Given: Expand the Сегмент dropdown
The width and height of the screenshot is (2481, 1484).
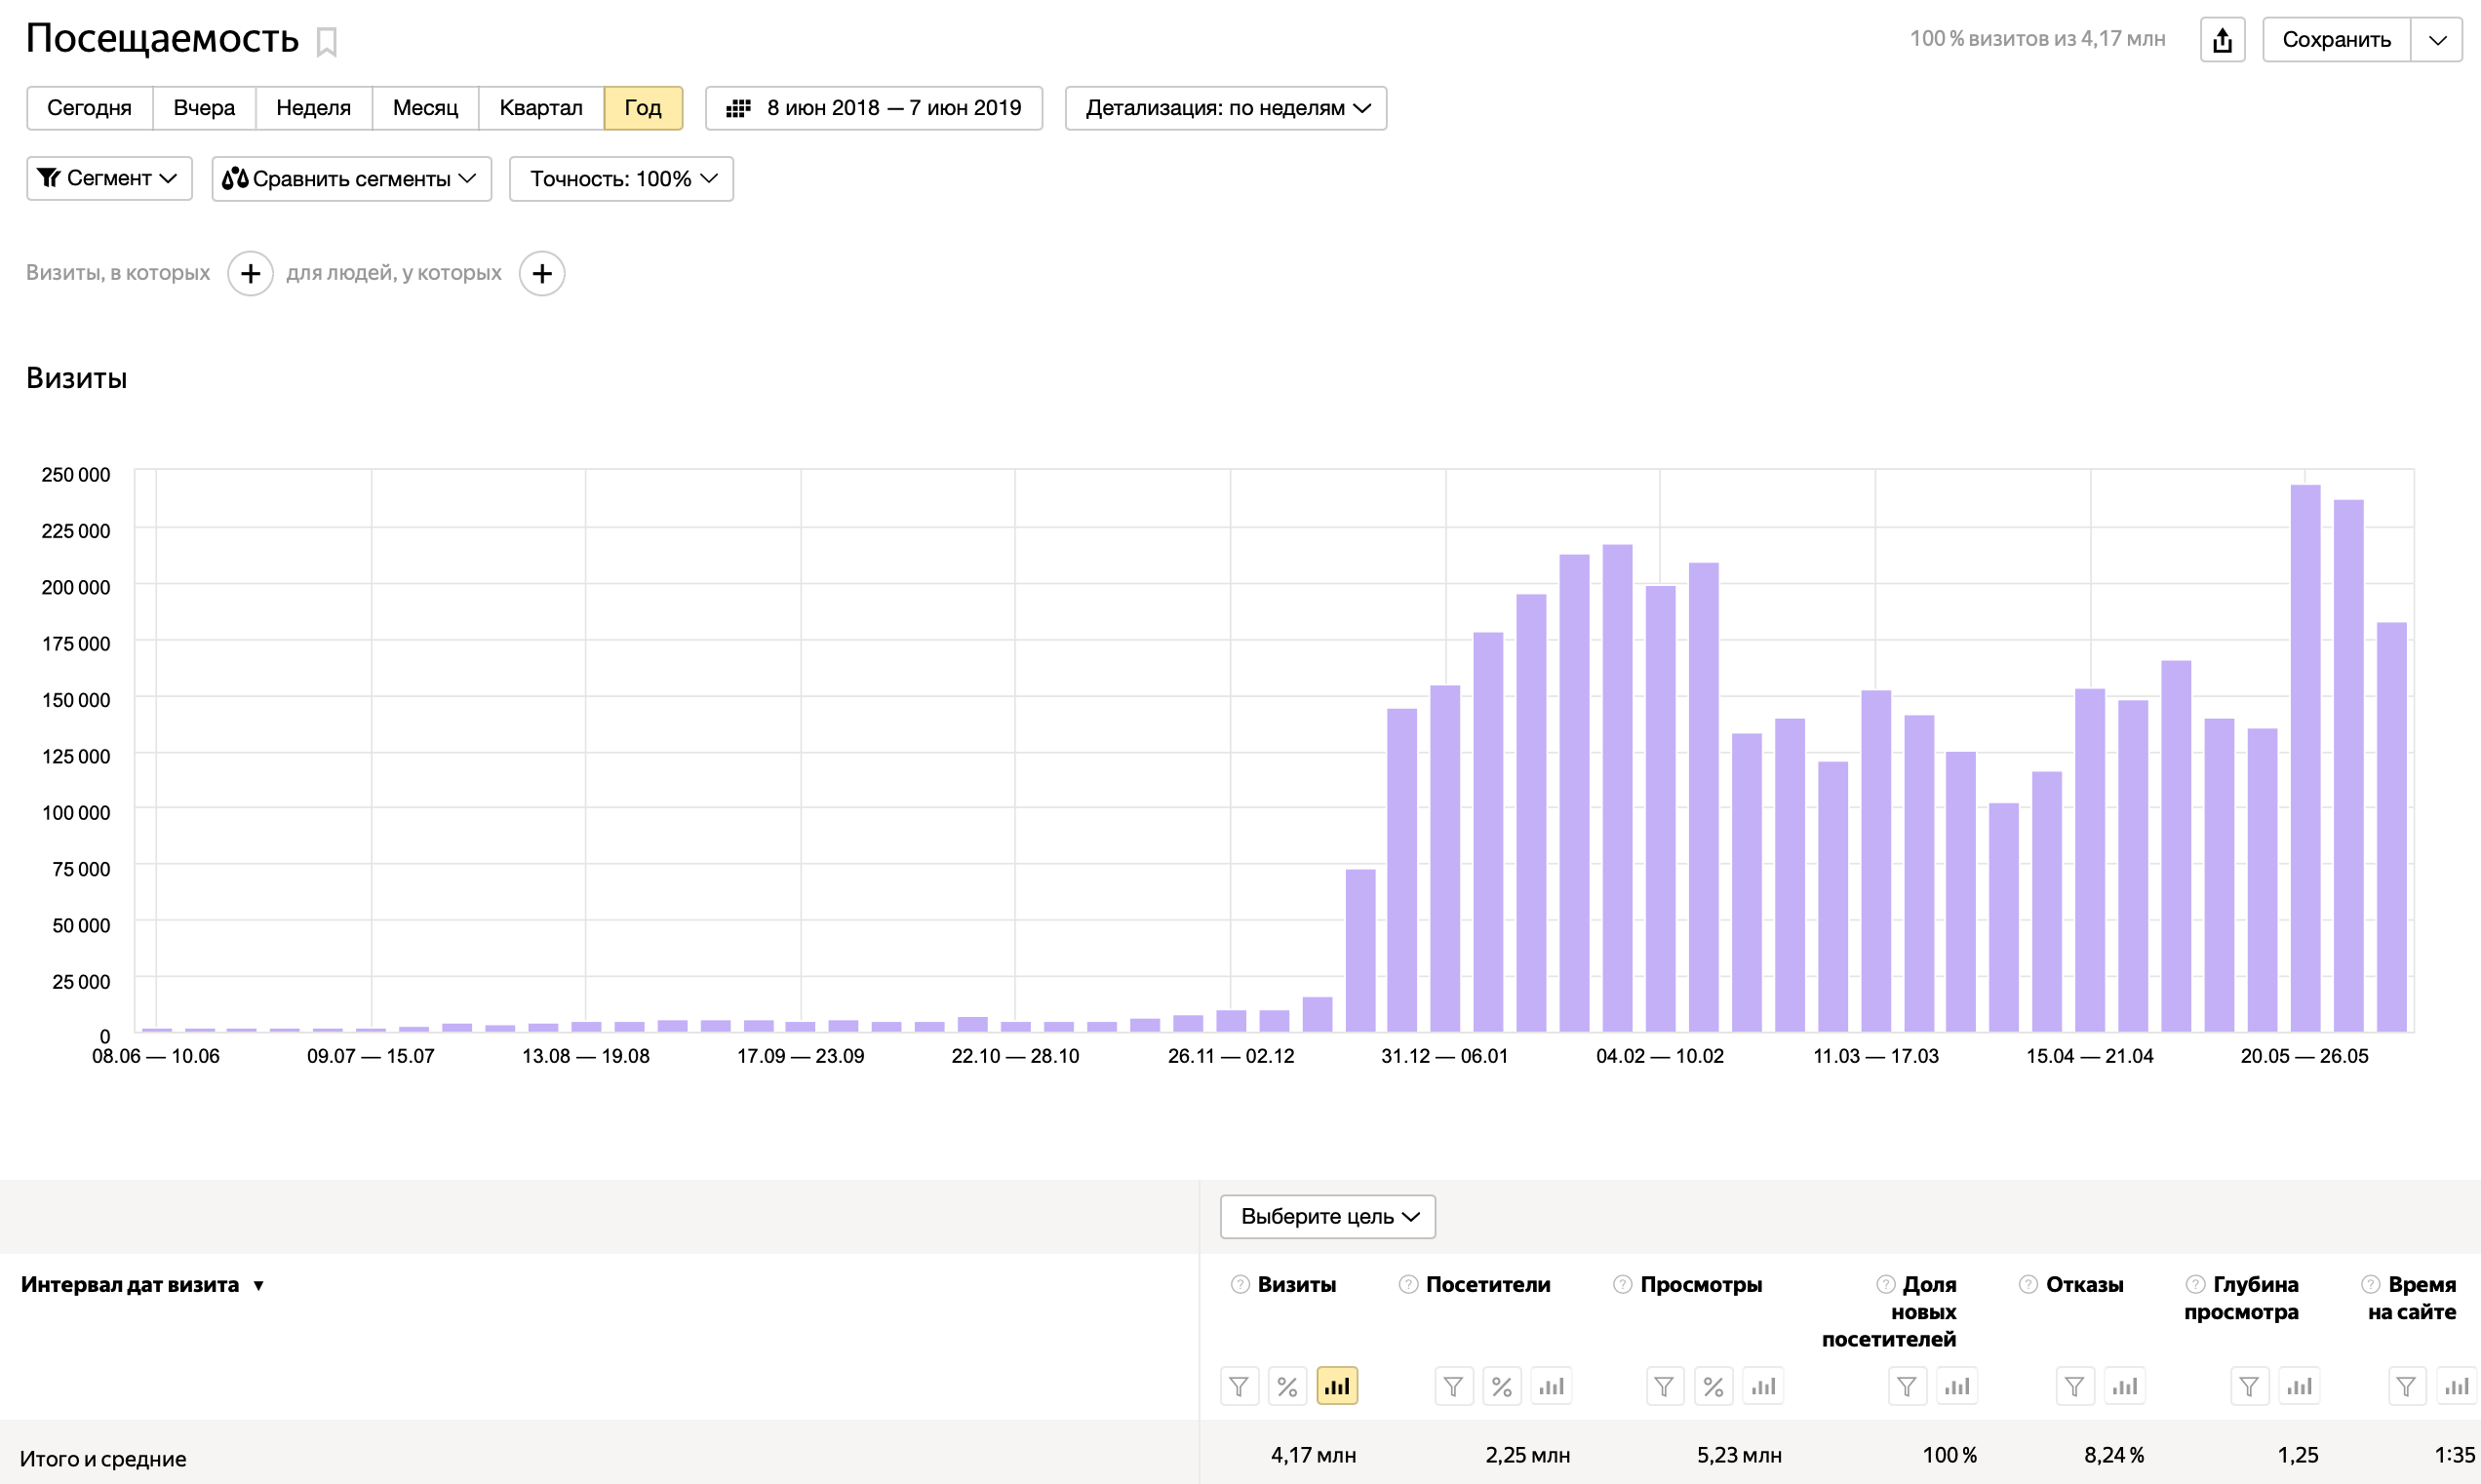Looking at the screenshot, I should point(109,178).
